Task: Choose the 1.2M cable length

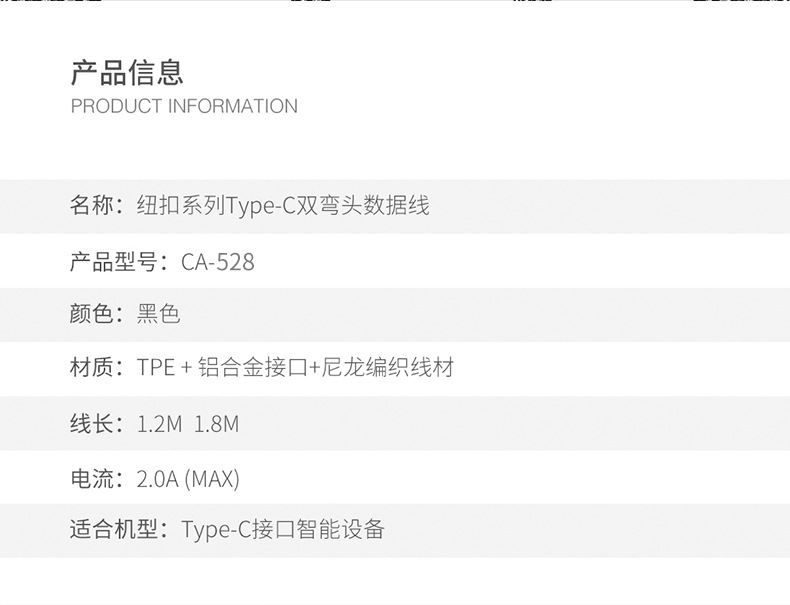Action: click(x=159, y=424)
